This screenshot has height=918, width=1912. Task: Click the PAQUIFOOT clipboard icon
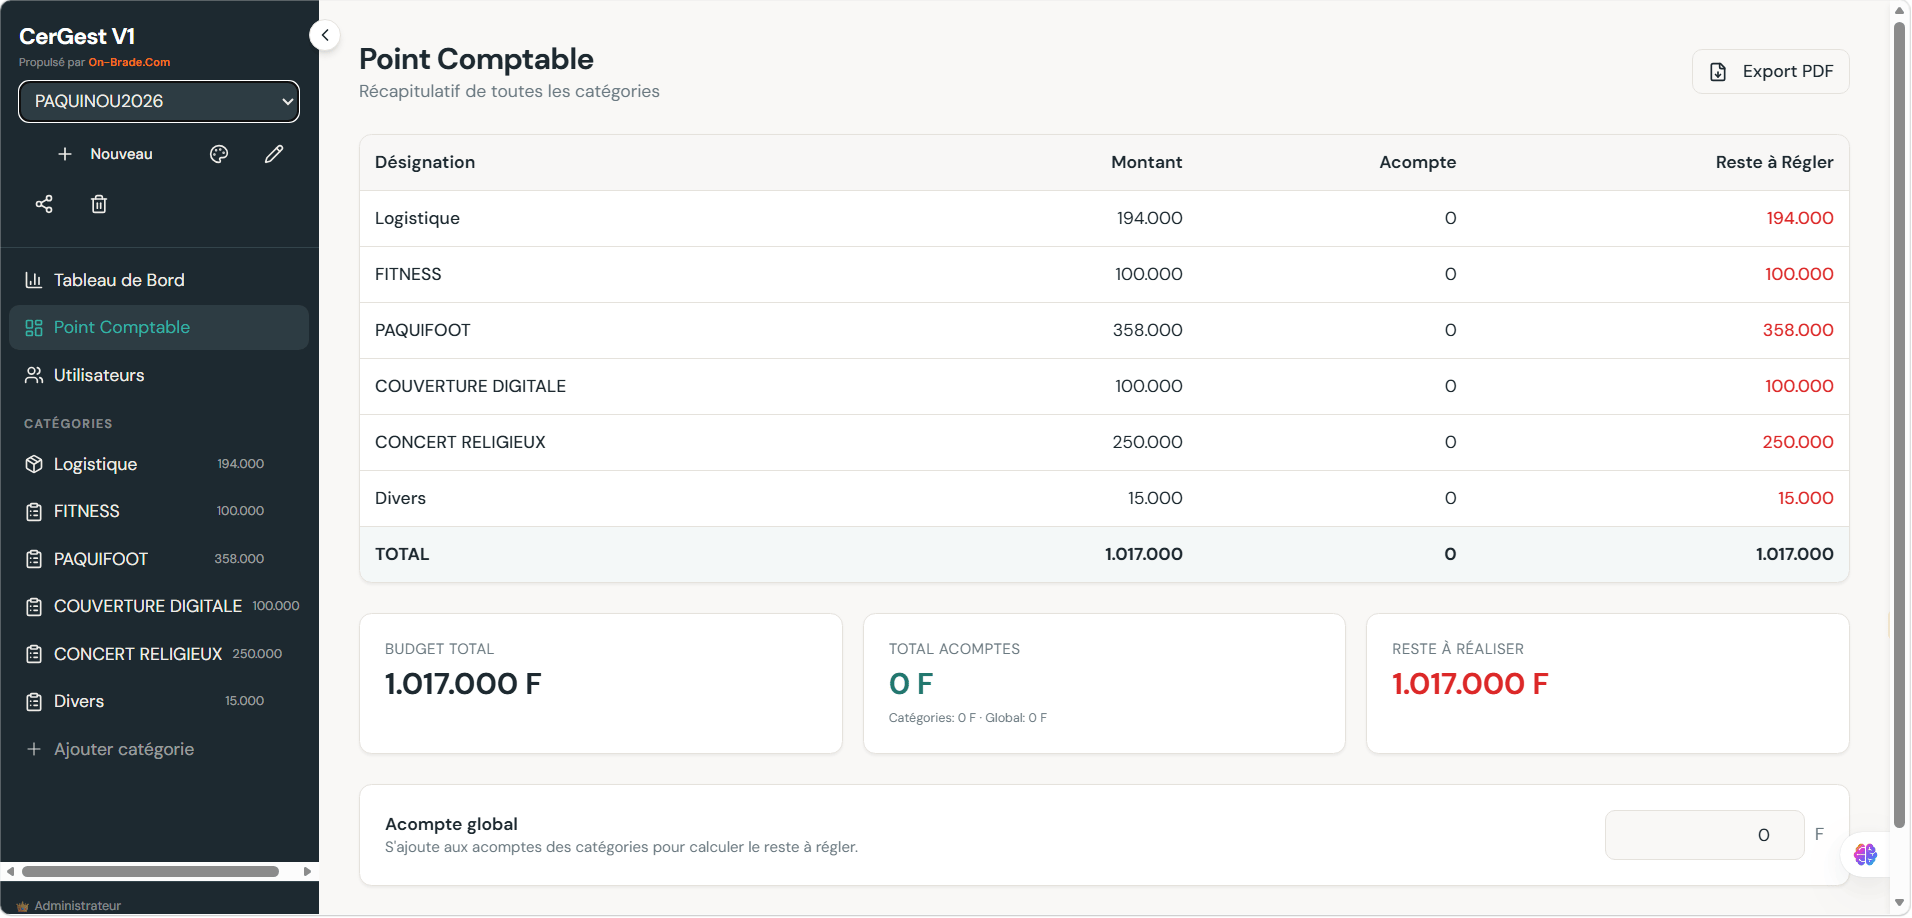click(x=34, y=559)
